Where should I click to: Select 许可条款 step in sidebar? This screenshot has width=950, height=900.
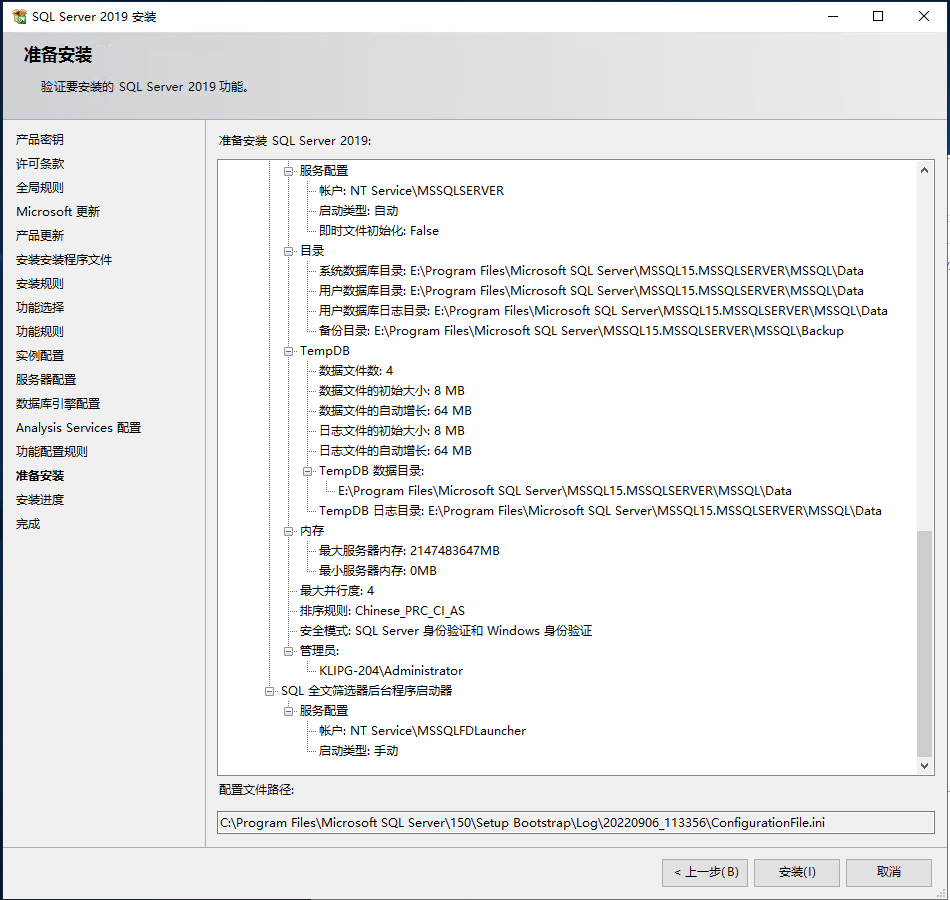40,164
